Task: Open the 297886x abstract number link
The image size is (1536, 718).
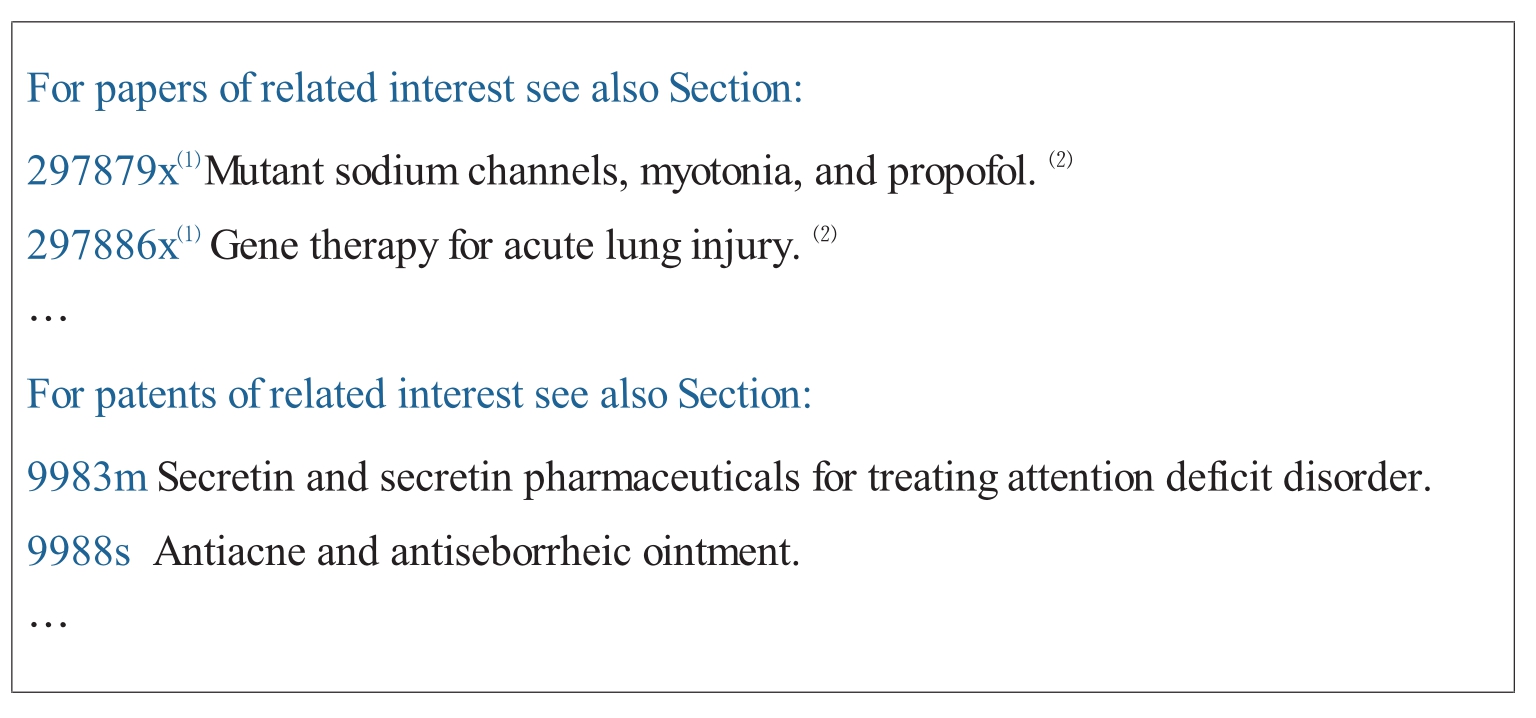Action: point(100,246)
